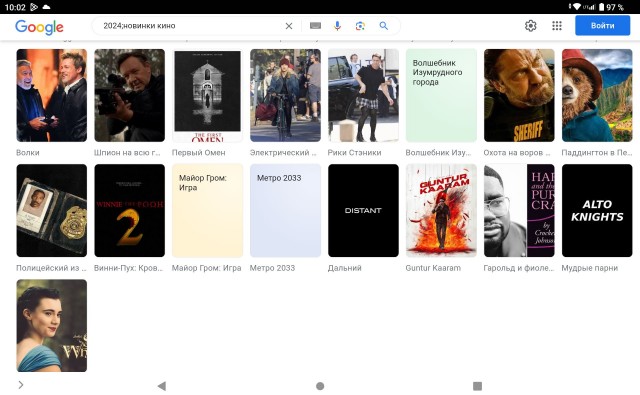Select the Паддингтон в Пе... poster

click(x=597, y=95)
